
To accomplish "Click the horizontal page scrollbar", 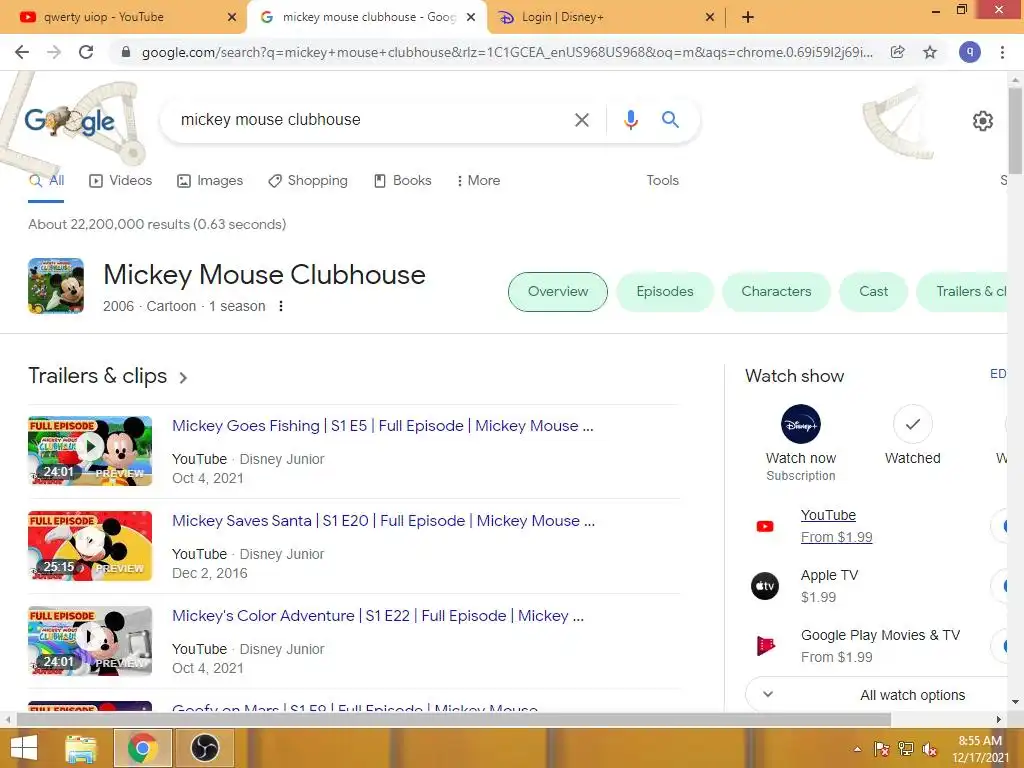I will click(x=454, y=719).
